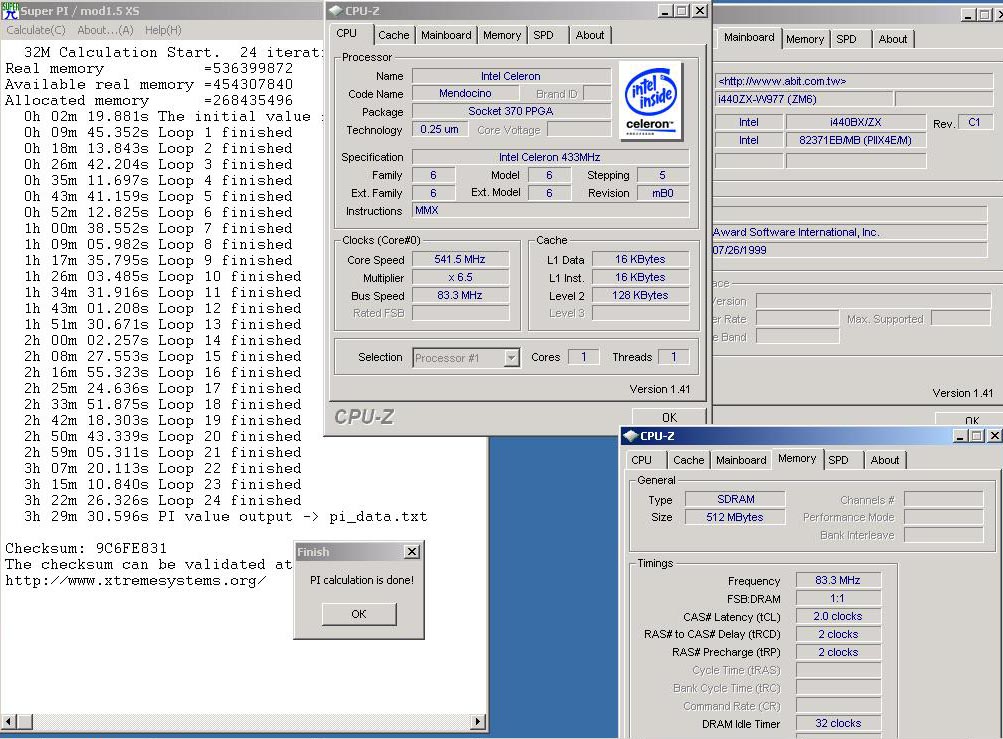The width and height of the screenshot is (1003, 739).
Task: Click the Mendocino code name field
Action: point(465,93)
